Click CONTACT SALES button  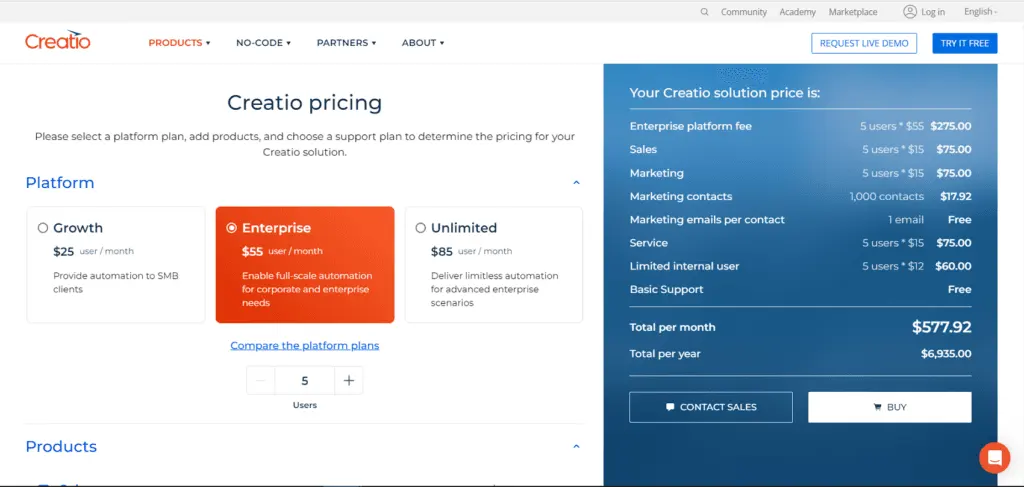(711, 407)
